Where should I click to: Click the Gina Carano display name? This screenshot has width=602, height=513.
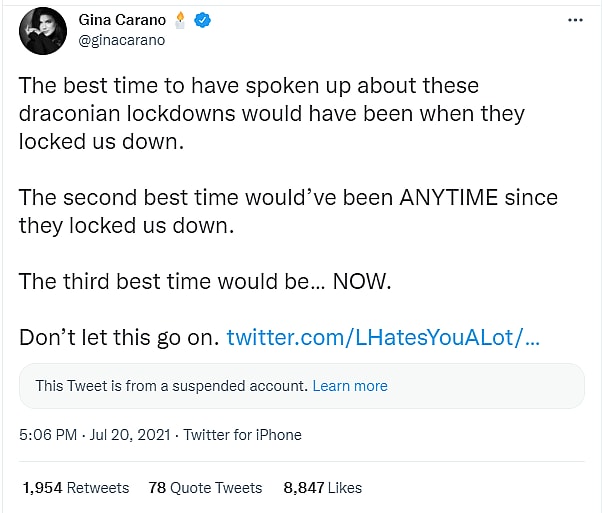coord(123,21)
